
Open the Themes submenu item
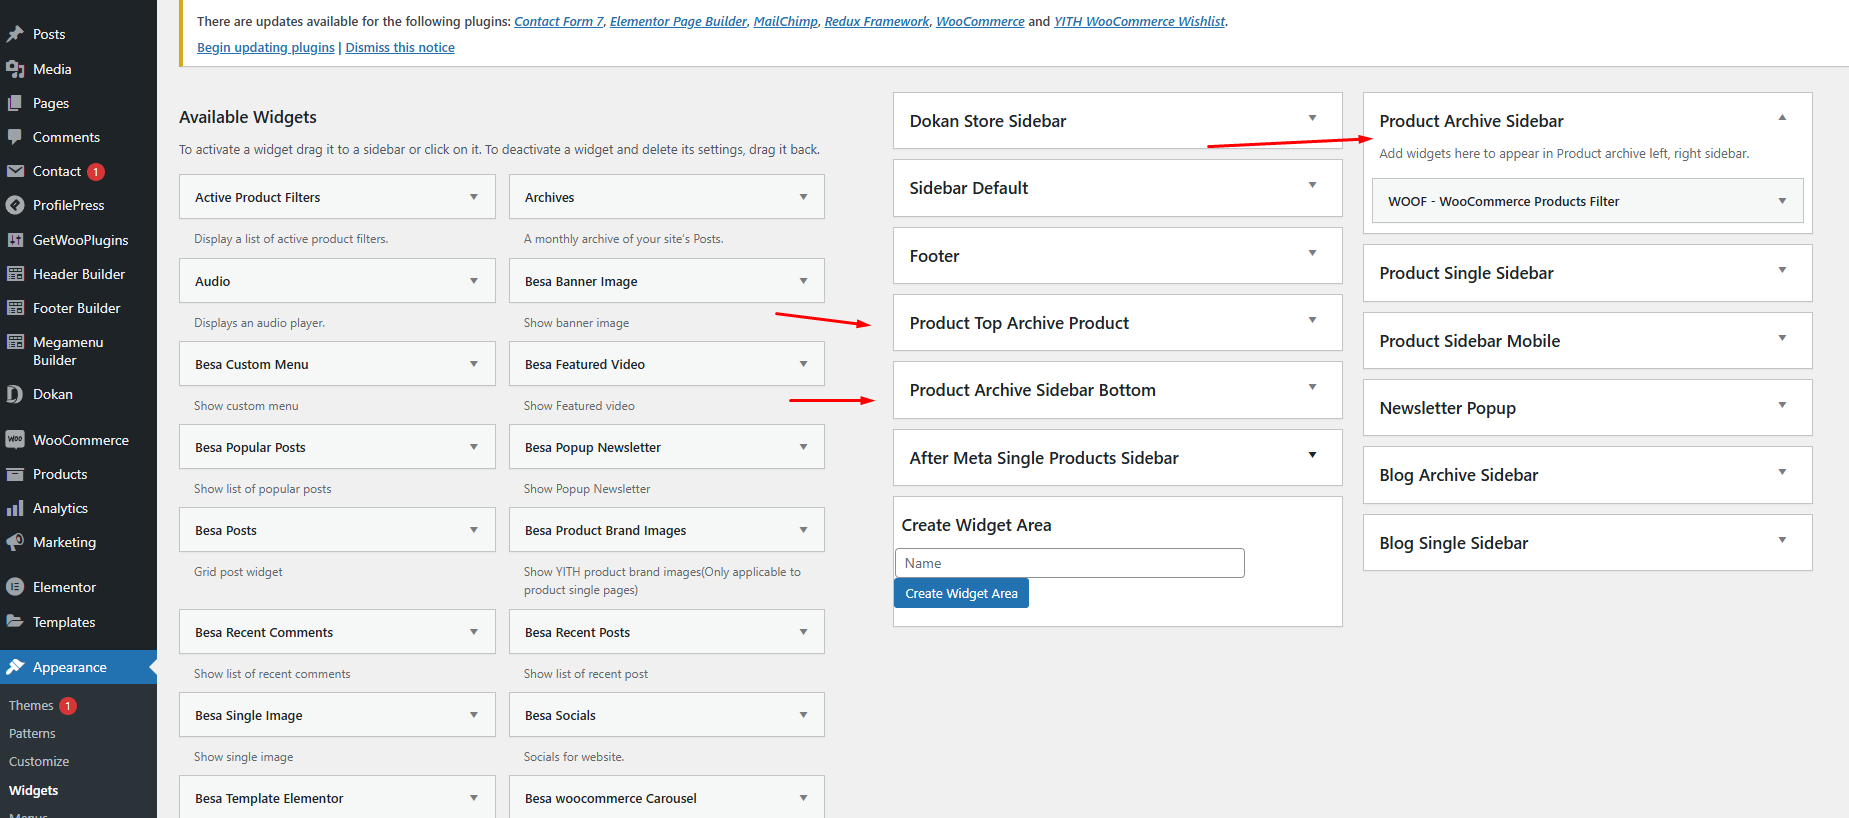tap(31, 706)
